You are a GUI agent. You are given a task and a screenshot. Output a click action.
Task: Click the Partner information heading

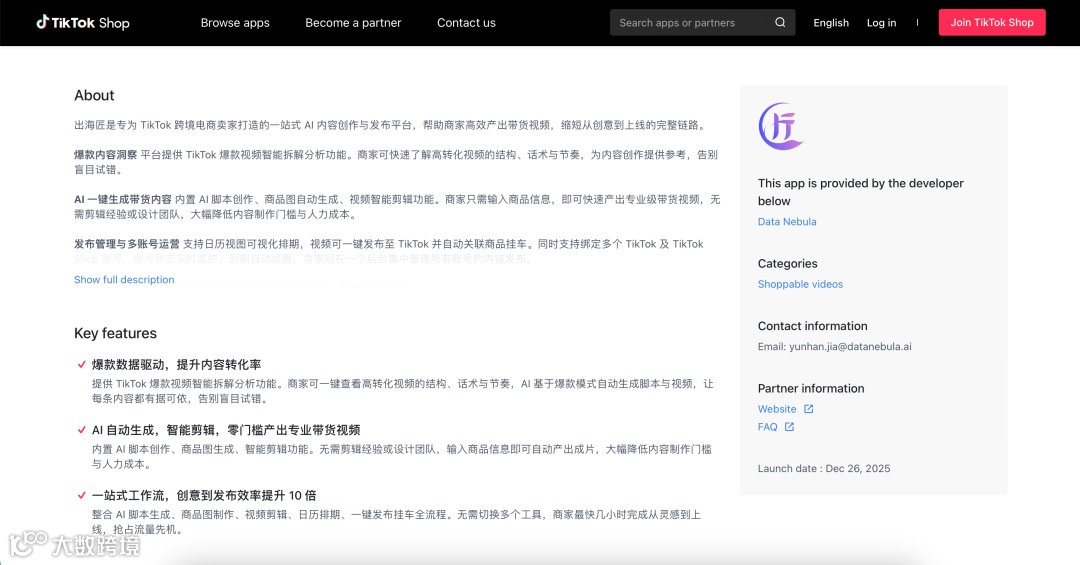point(811,389)
